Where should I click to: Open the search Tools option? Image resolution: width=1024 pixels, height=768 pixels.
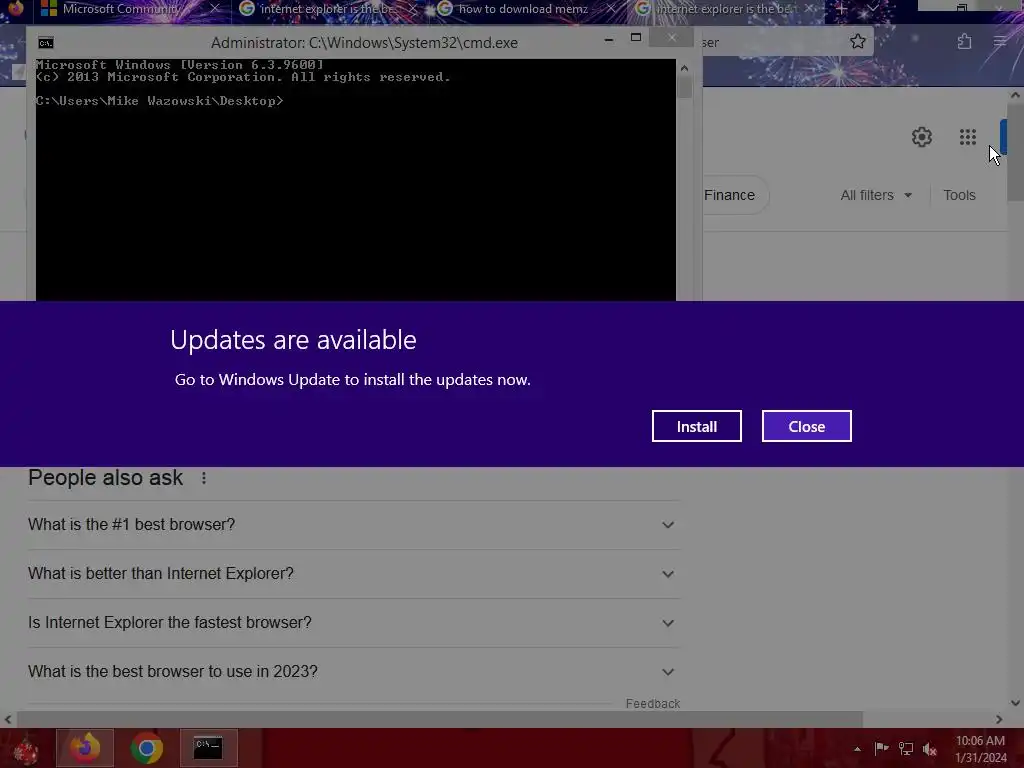(959, 195)
